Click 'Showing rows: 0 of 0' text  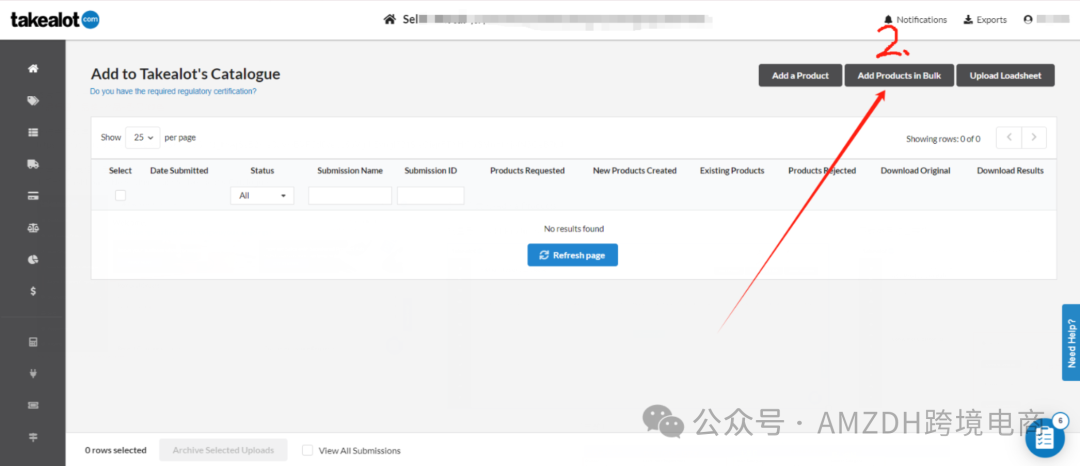(x=943, y=139)
